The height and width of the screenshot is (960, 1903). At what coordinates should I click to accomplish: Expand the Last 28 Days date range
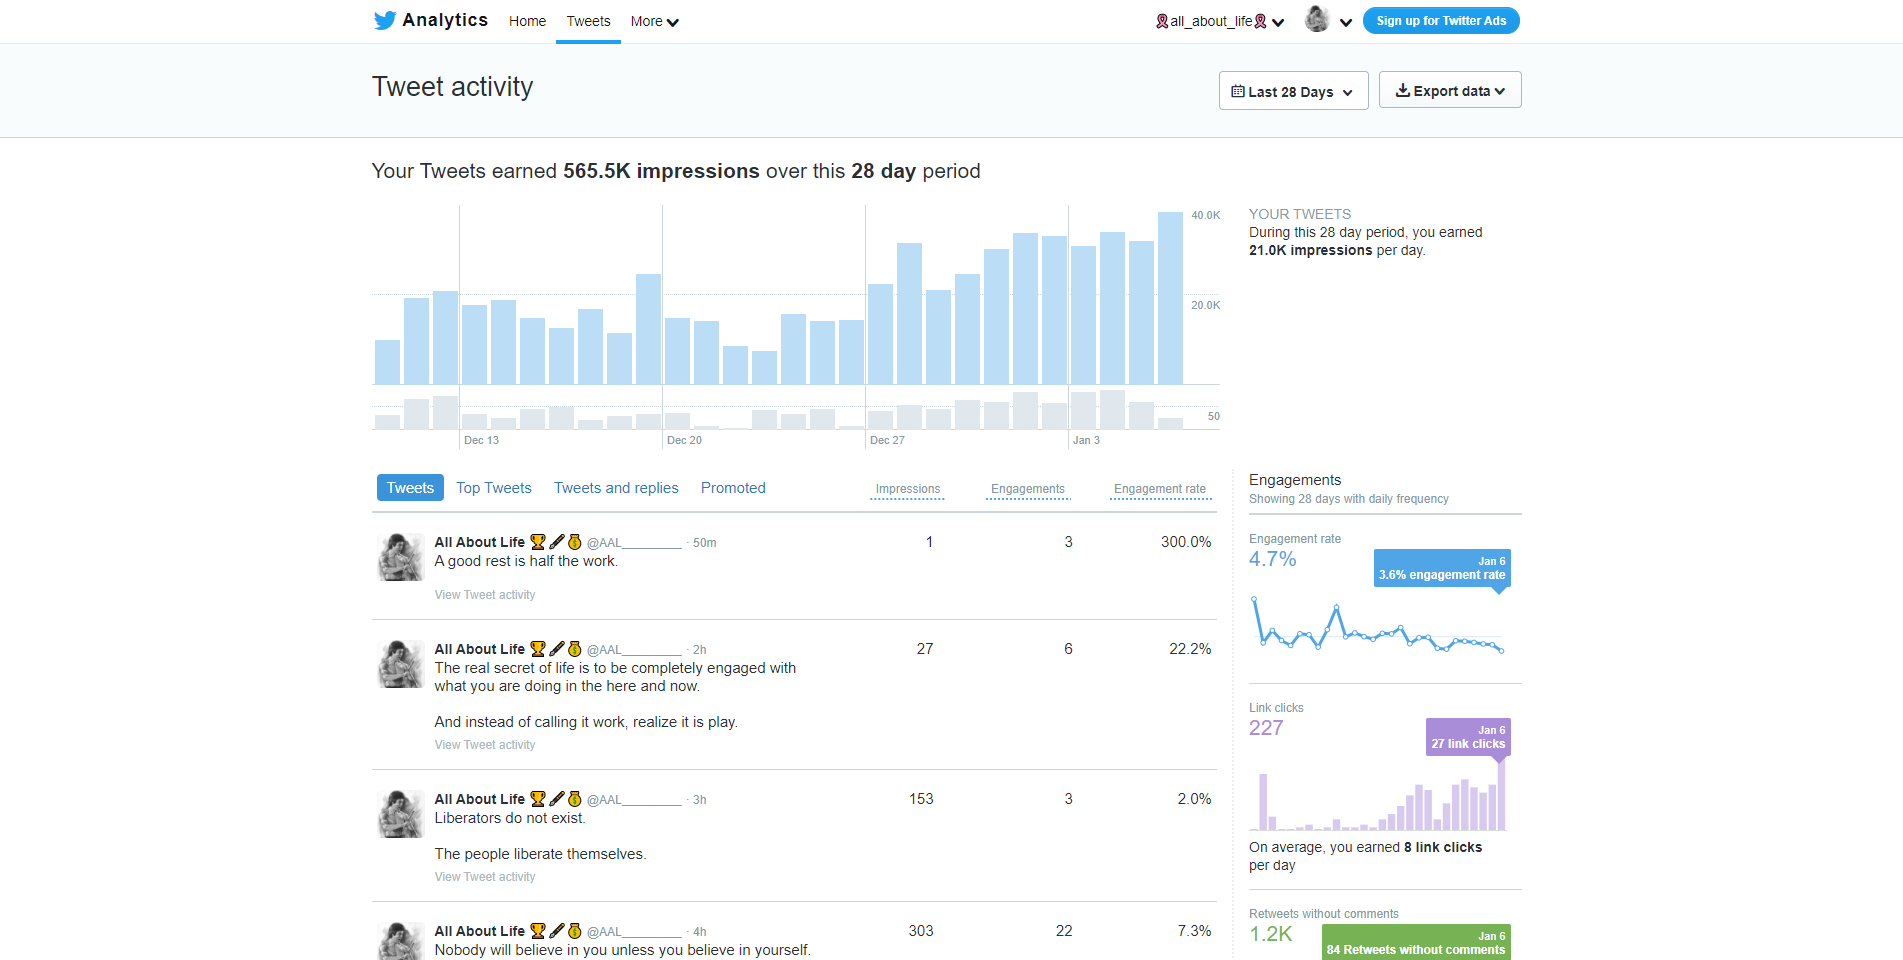point(1293,91)
